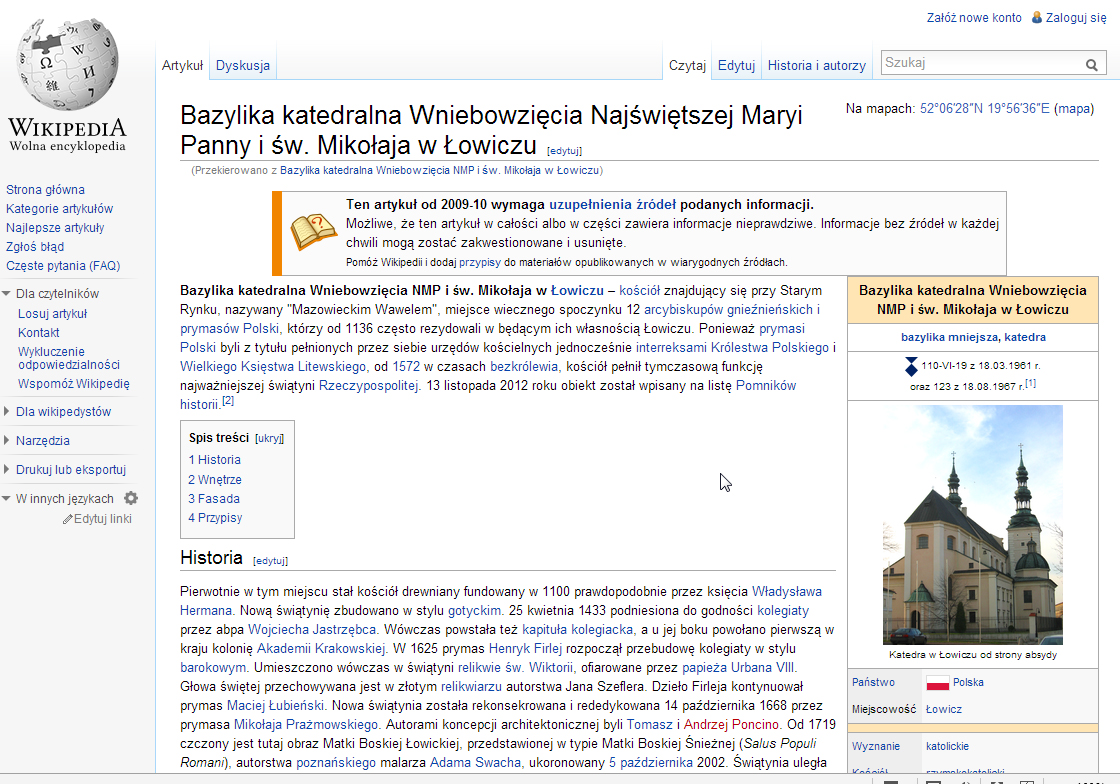Viewport: 1120px width, 784px height.
Task: Open the Państwo infobox label link
Action: 873,683
